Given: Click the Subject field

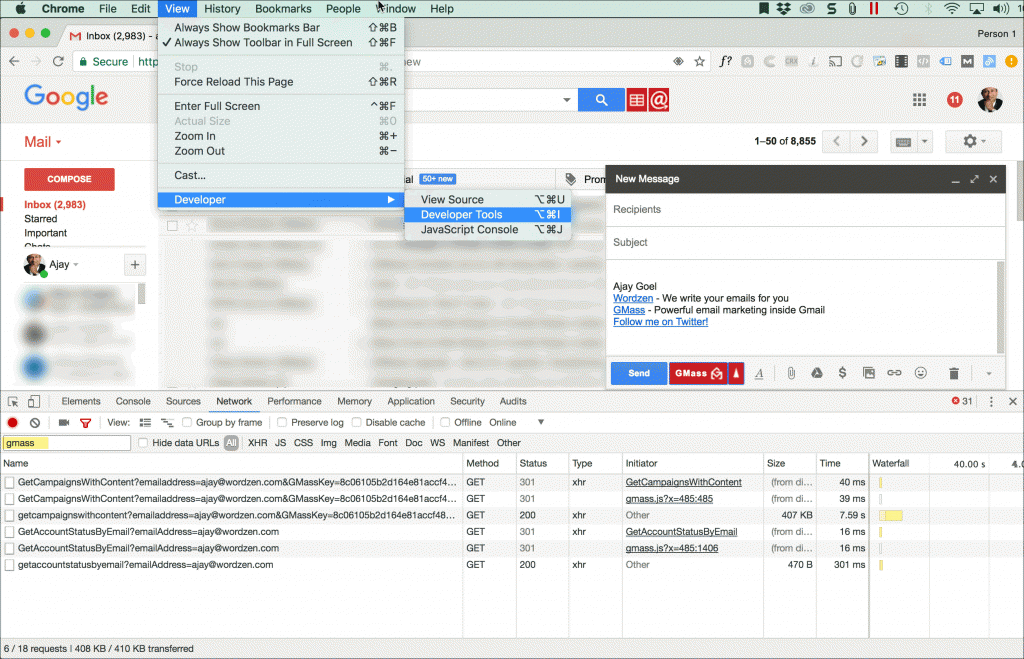Looking at the screenshot, I should [805, 242].
